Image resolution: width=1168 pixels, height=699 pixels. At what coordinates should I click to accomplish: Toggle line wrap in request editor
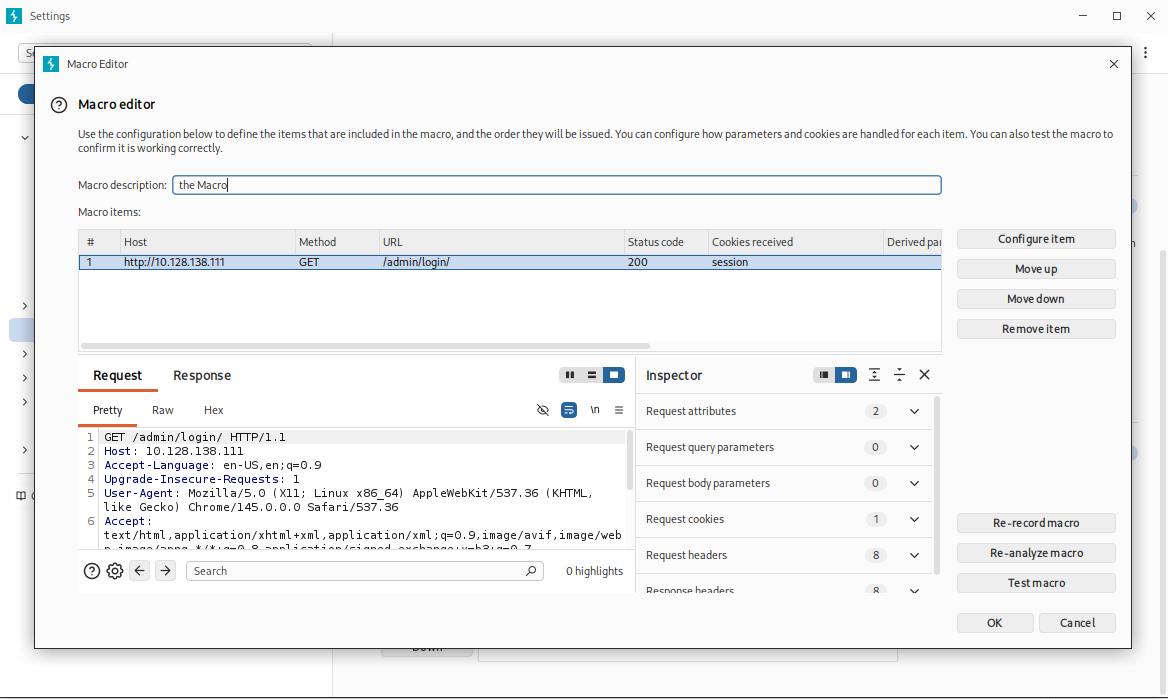point(568,410)
